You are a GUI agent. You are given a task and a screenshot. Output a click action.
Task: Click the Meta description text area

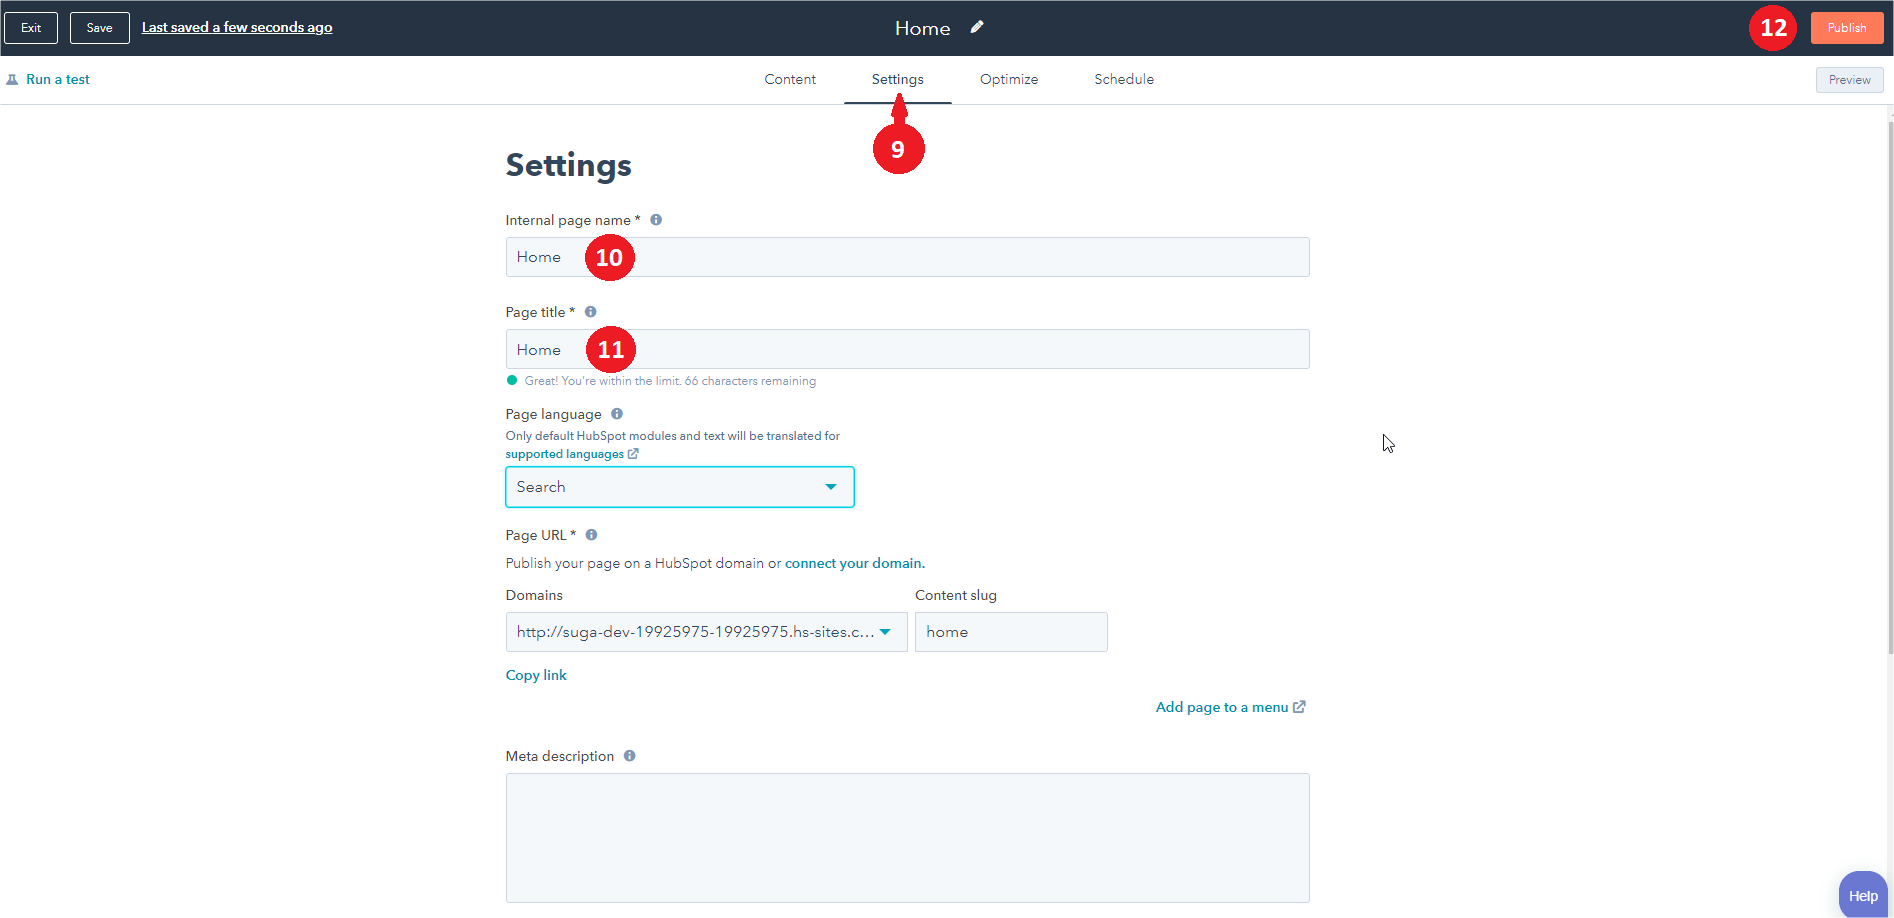[x=907, y=837]
